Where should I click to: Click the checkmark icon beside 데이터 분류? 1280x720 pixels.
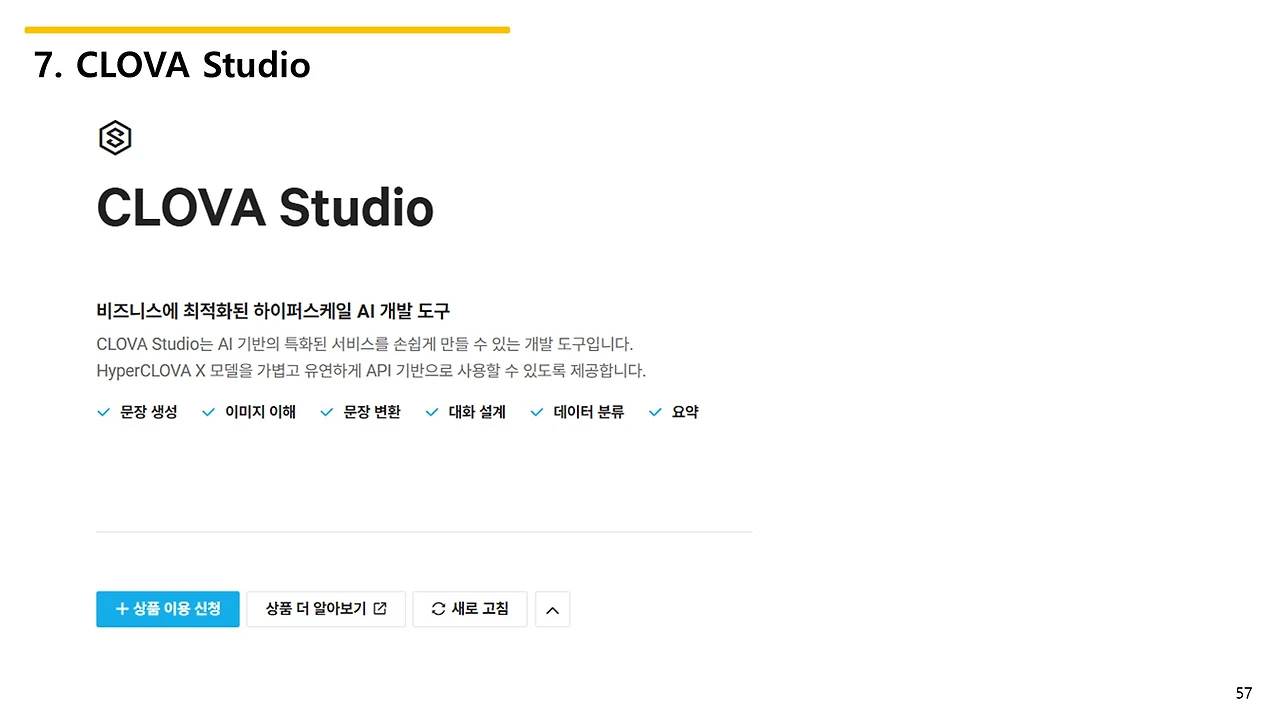point(537,411)
